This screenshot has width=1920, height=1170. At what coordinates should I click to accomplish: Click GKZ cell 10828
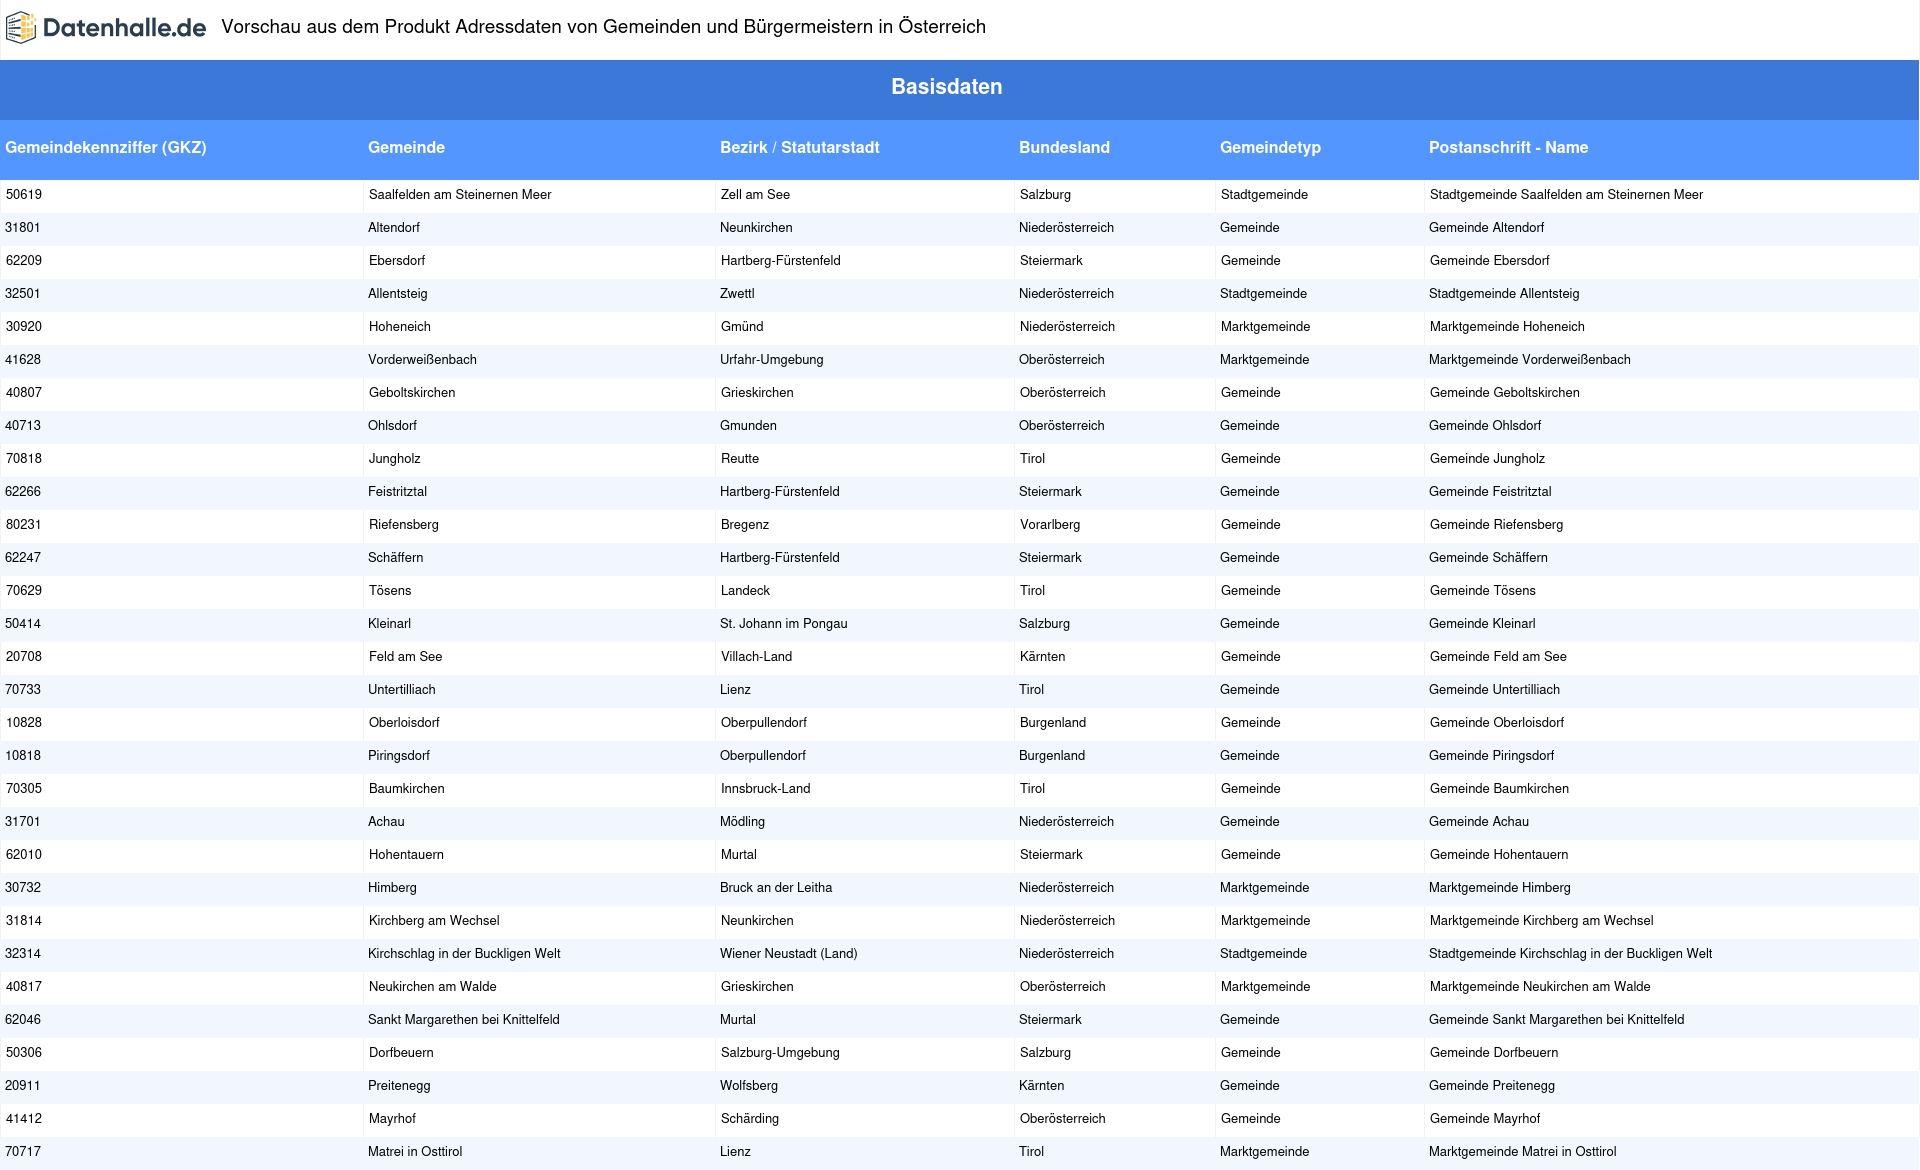(181, 723)
